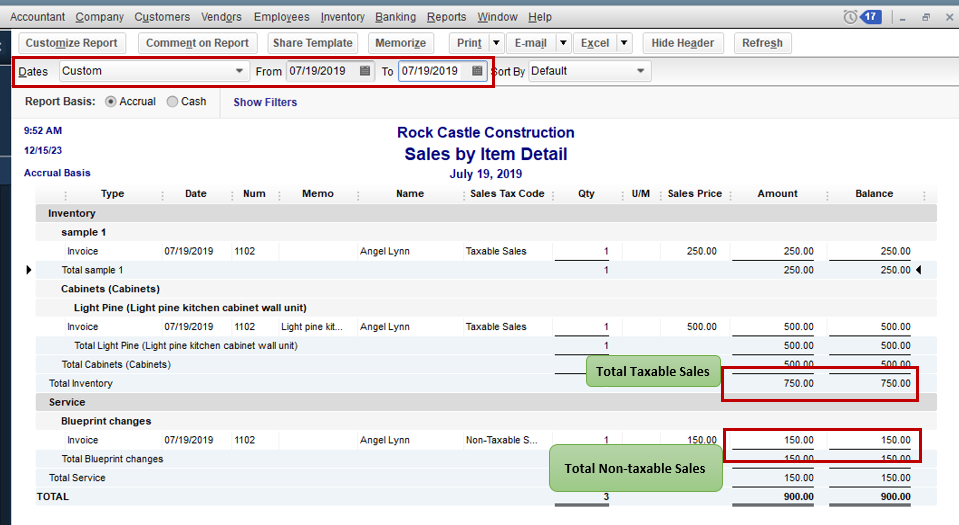Click the TOTAL amount 900.00
The width and height of the screenshot is (959, 525).
tap(799, 497)
